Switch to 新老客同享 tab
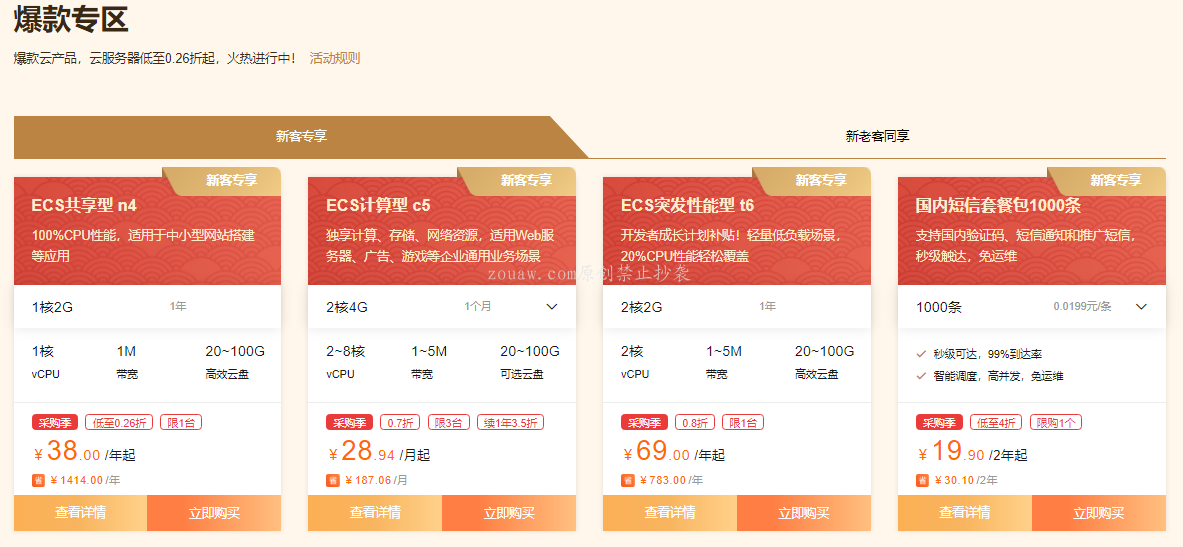This screenshot has height=547, width=1183. (x=877, y=136)
